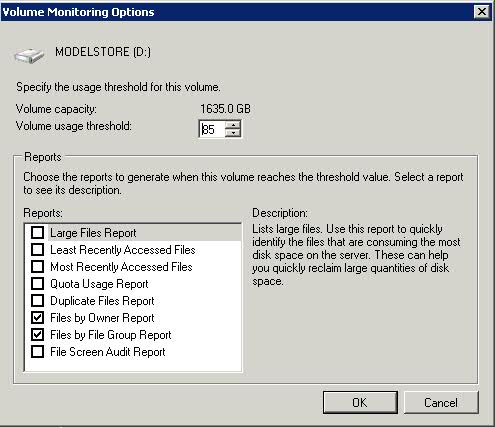Viewport: 495px width, 428px height.
Task: Click the MODELSTORE drive icon
Action: pos(29,55)
